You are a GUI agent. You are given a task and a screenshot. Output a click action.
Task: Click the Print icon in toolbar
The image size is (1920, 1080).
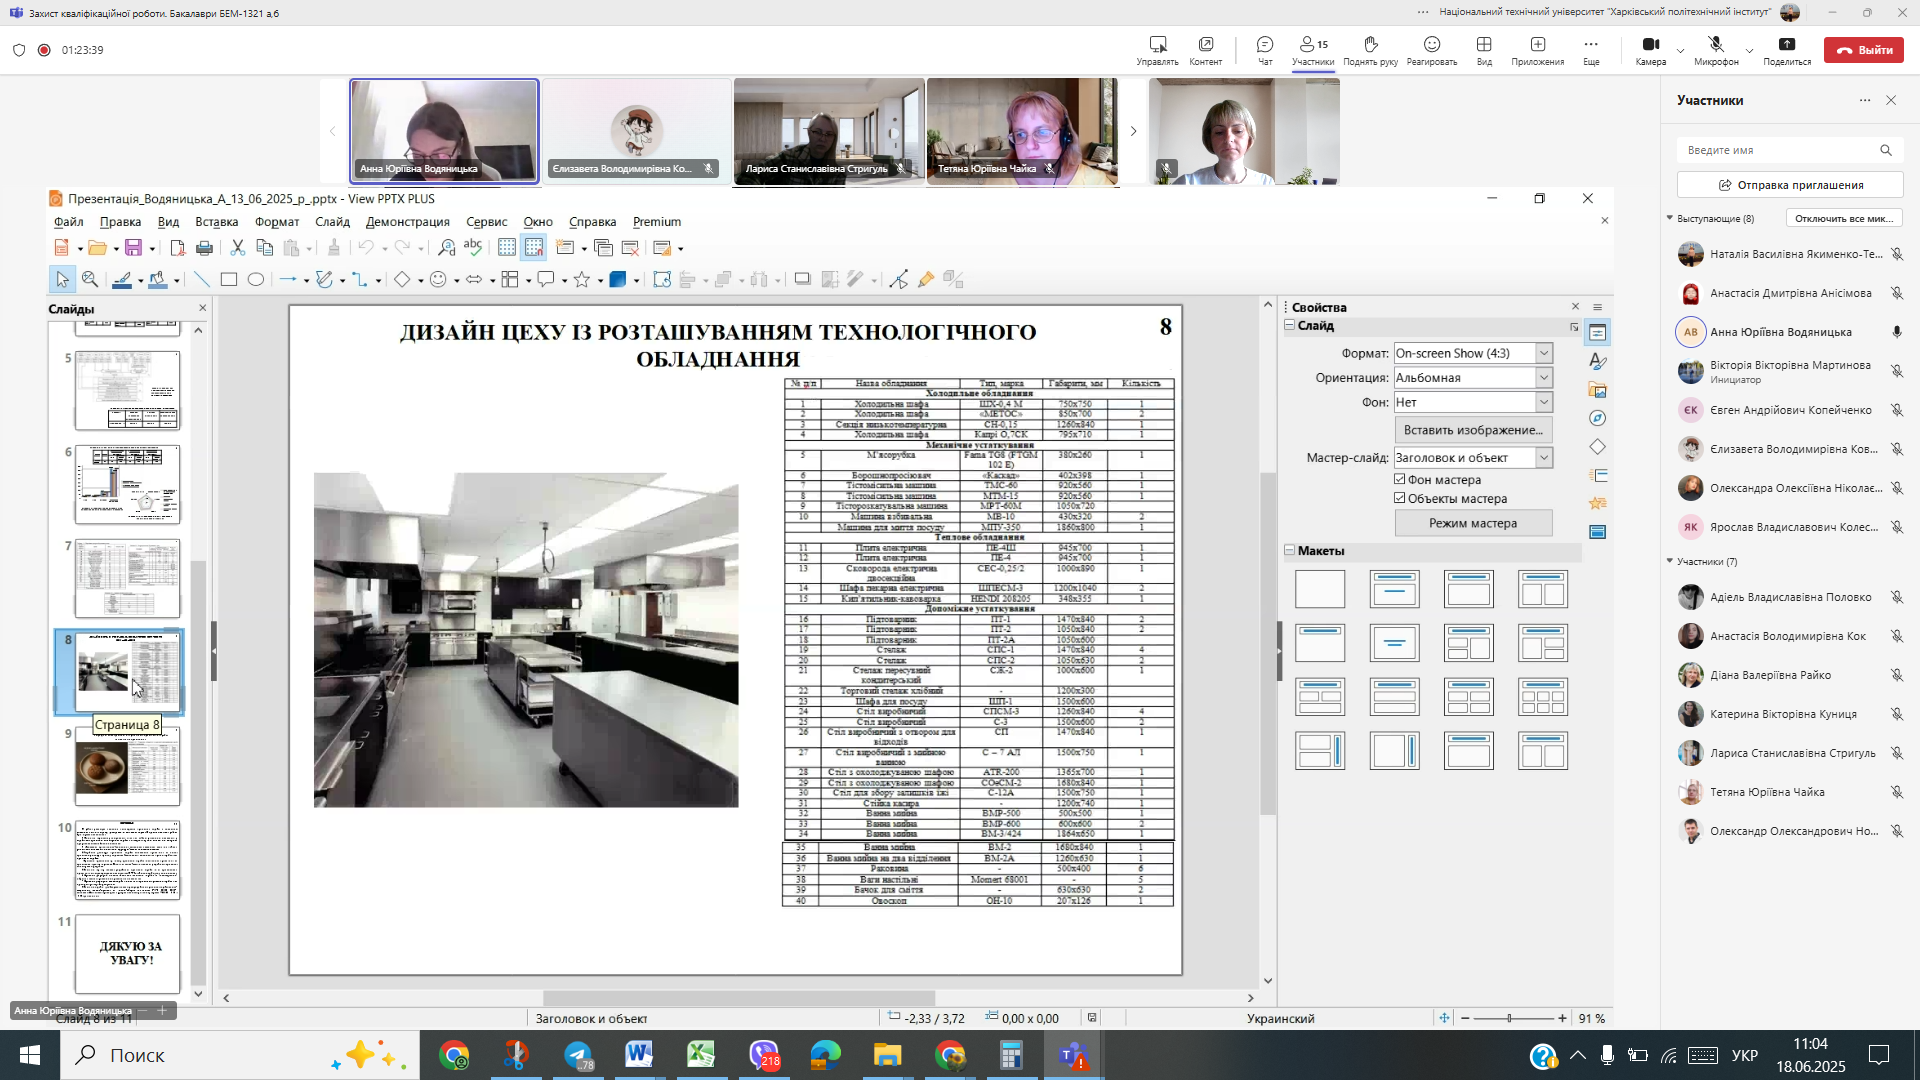click(204, 248)
